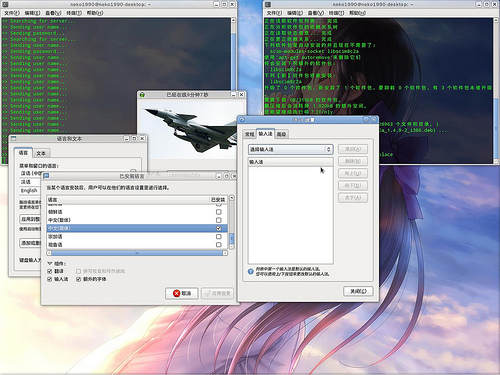The width and height of the screenshot is (500, 375).
Task: Click the 语言和文本 window's title icon
Action: 13,138
